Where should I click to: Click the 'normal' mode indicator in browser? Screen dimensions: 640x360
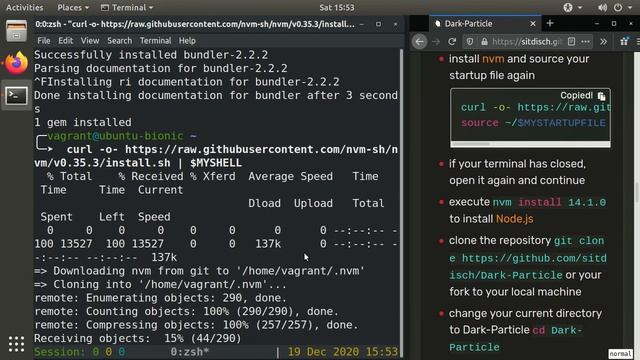pyautogui.click(x=620, y=354)
